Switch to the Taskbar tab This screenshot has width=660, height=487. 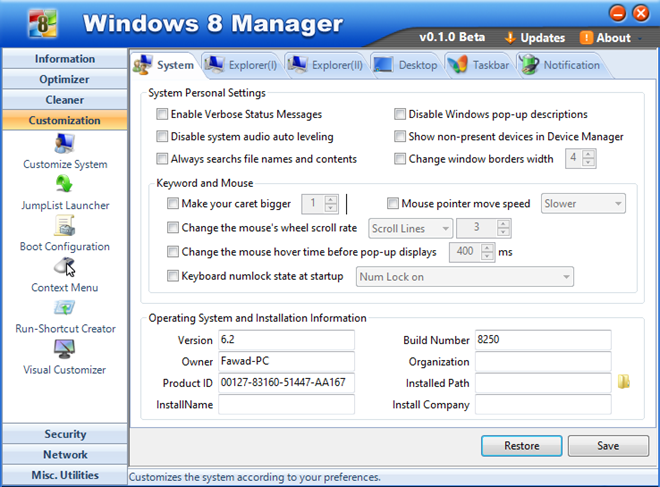pyautogui.click(x=480, y=65)
